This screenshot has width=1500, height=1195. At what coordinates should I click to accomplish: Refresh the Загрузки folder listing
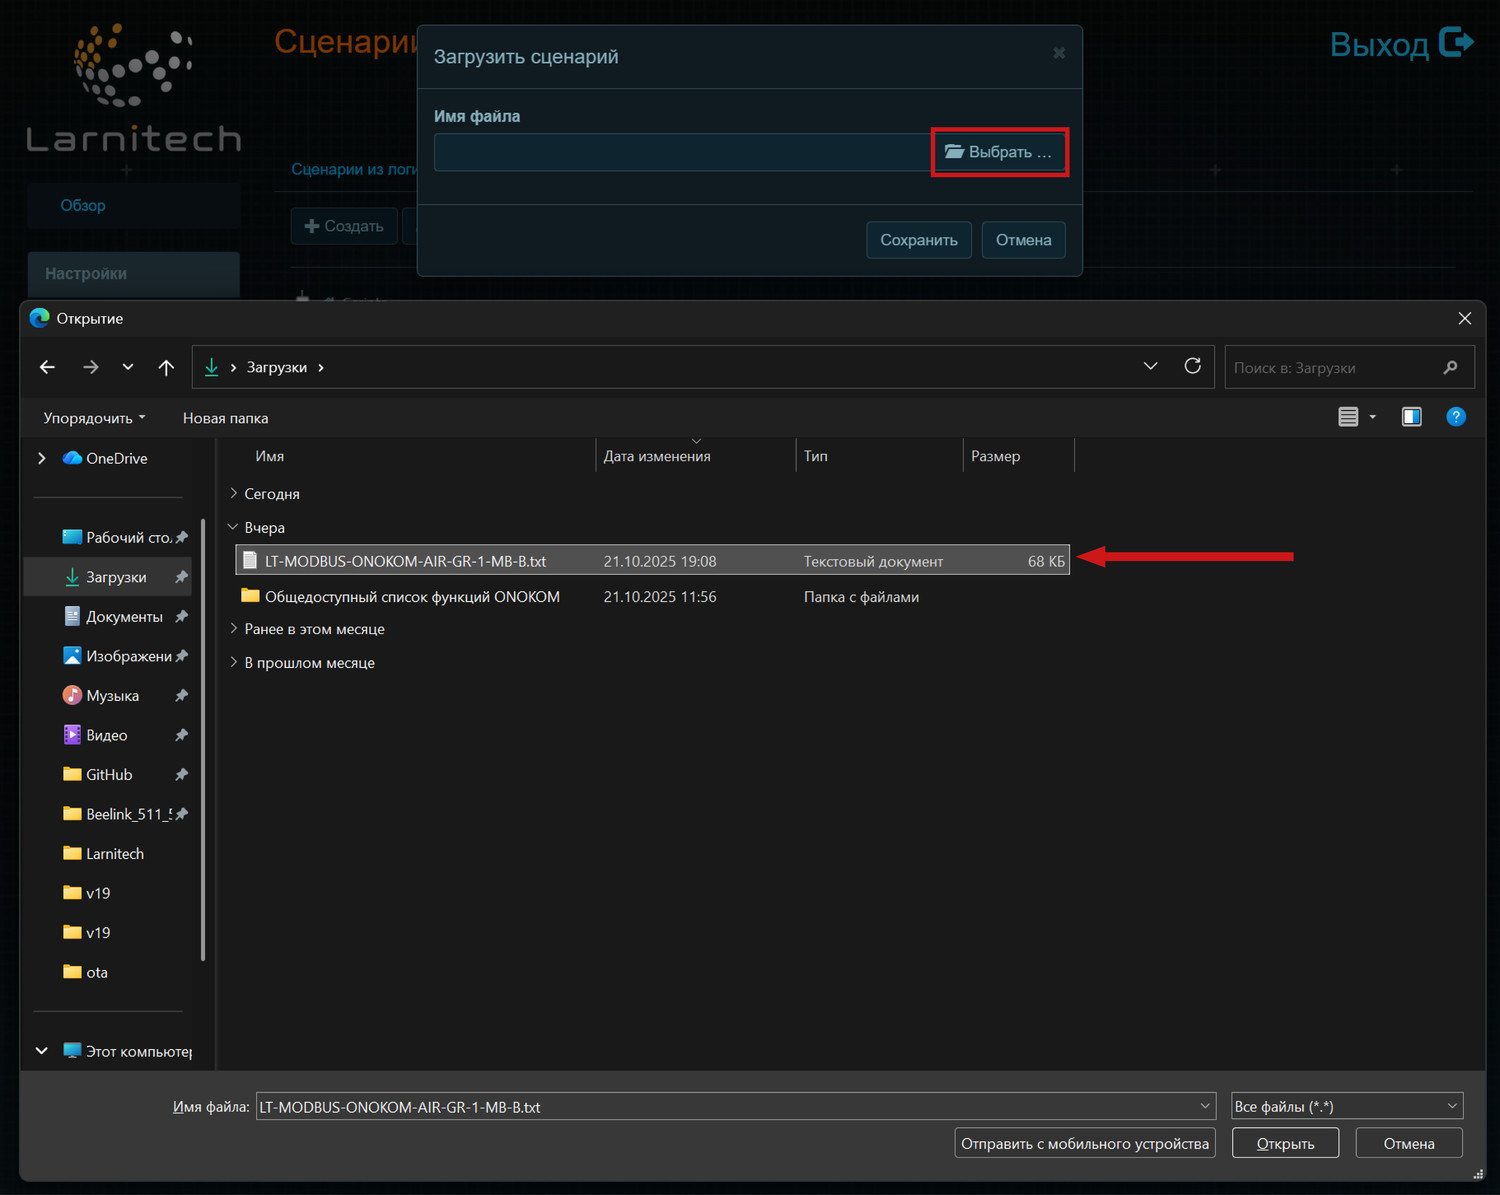[1192, 366]
